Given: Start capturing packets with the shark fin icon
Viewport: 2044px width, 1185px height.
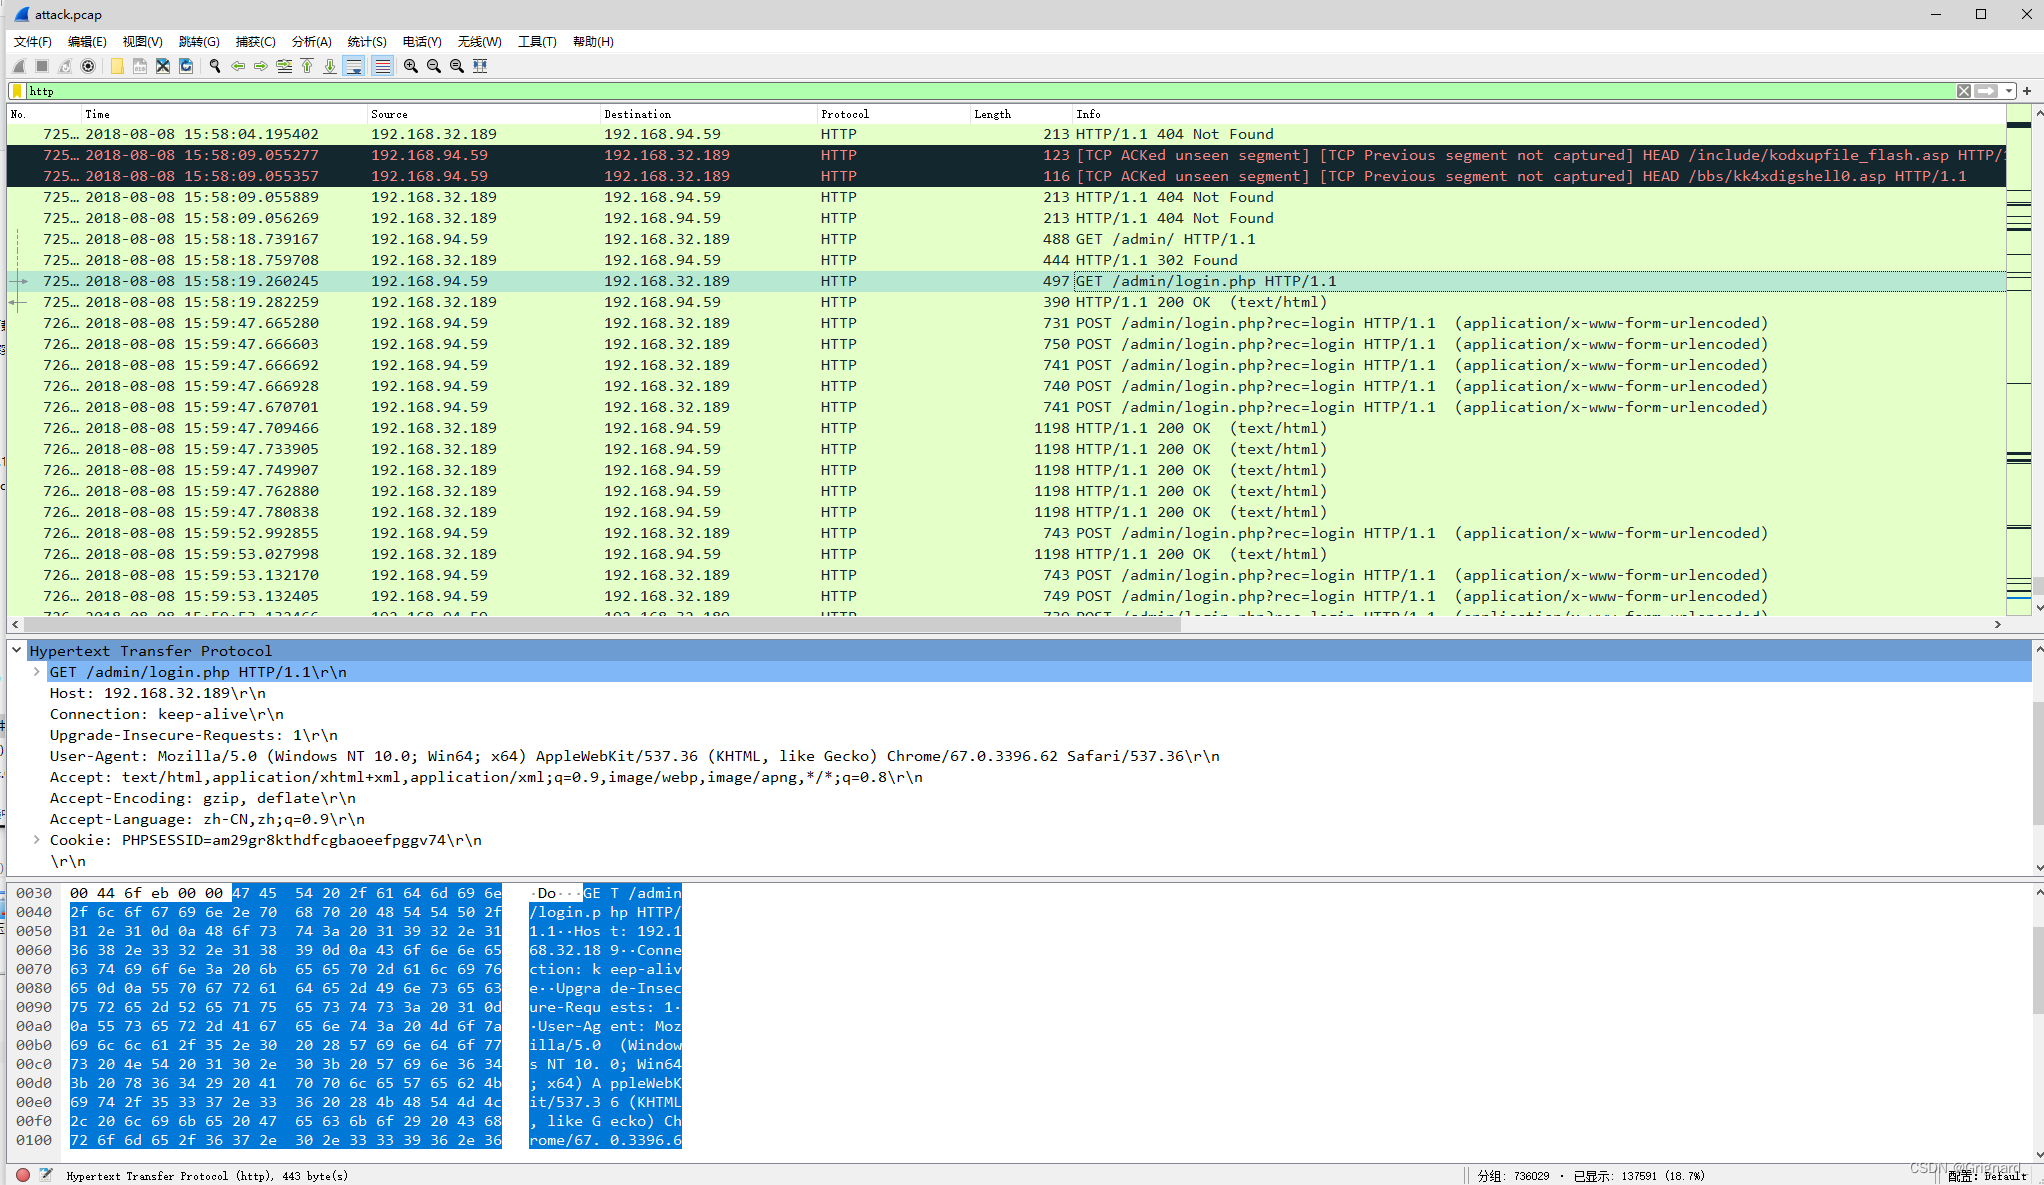Looking at the screenshot, I should tap(18, 66).
